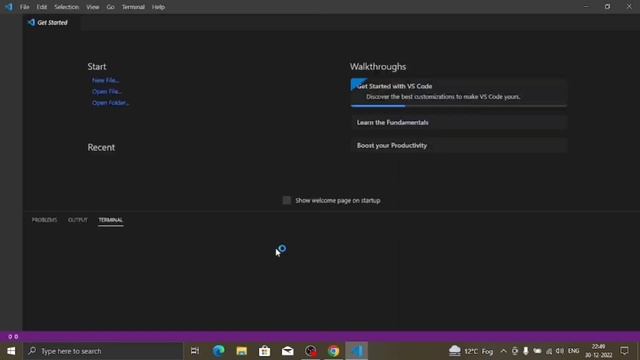Screen dimensions: 640x360
Task: Open the Terminal menu
Action: pos(133,7)
